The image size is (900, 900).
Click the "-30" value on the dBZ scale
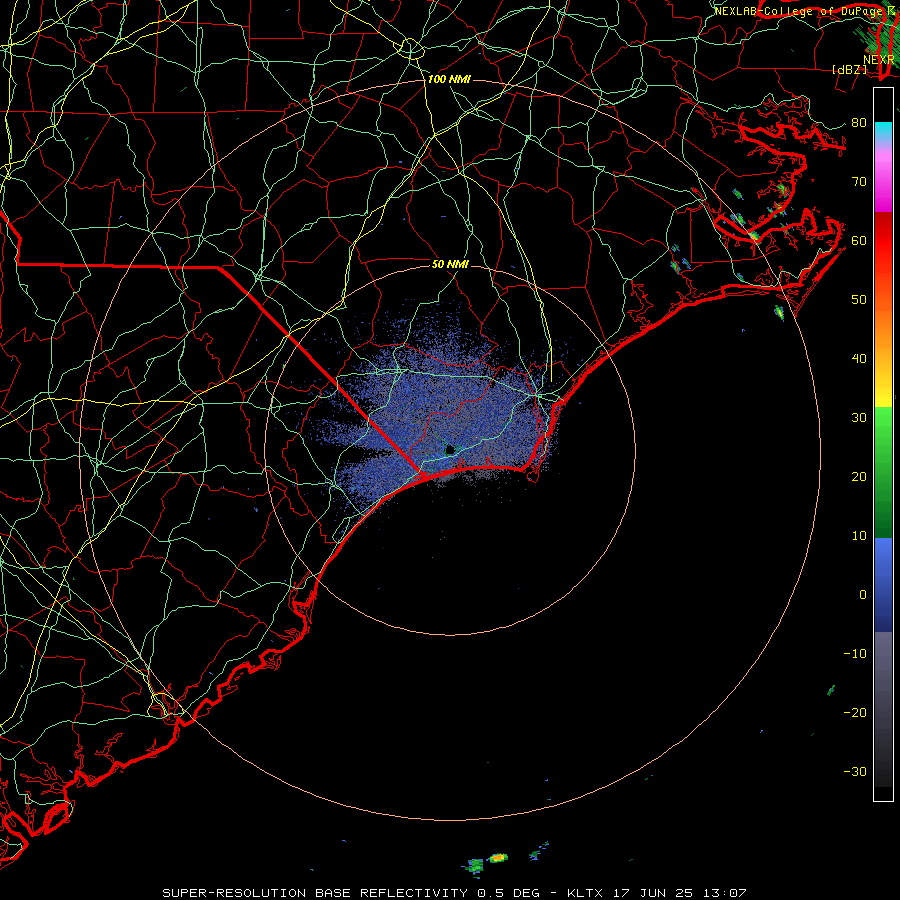coord(855,771)
